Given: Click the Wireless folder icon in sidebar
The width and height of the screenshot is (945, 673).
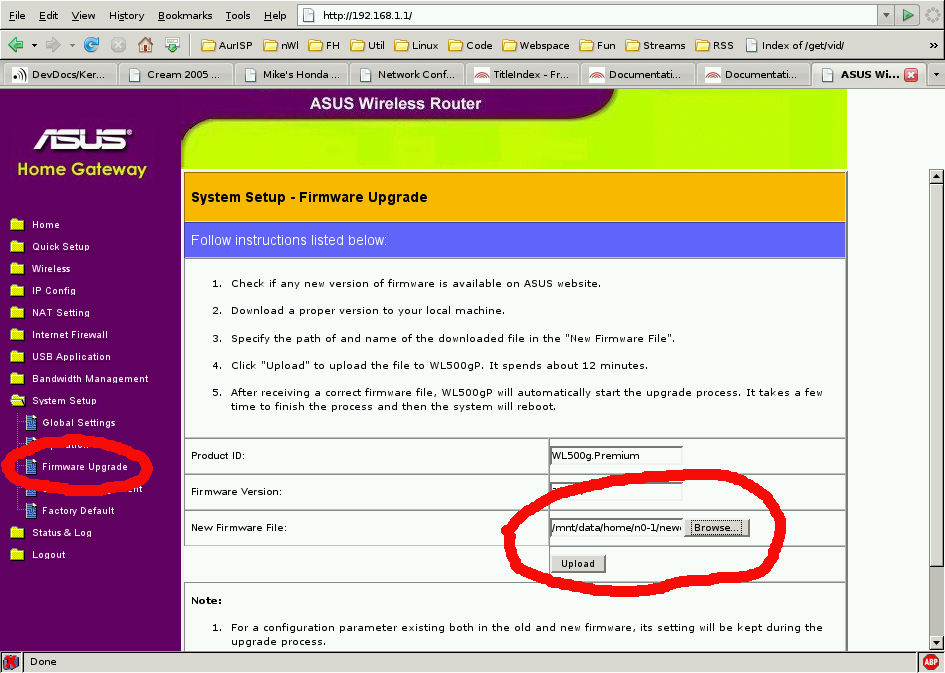Looking at the screenshot, I should pyautogui.click(x=17, y=268).
